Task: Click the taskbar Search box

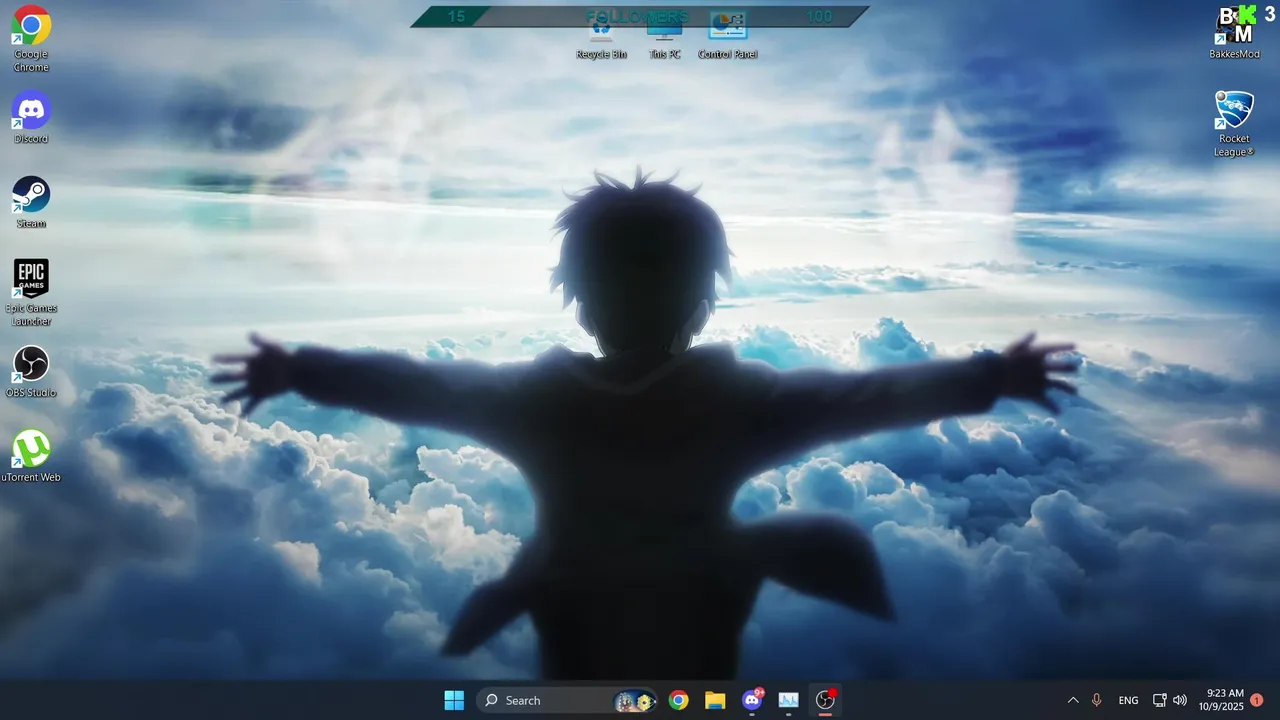Action: pyautogui.click(x=567, y=700)
